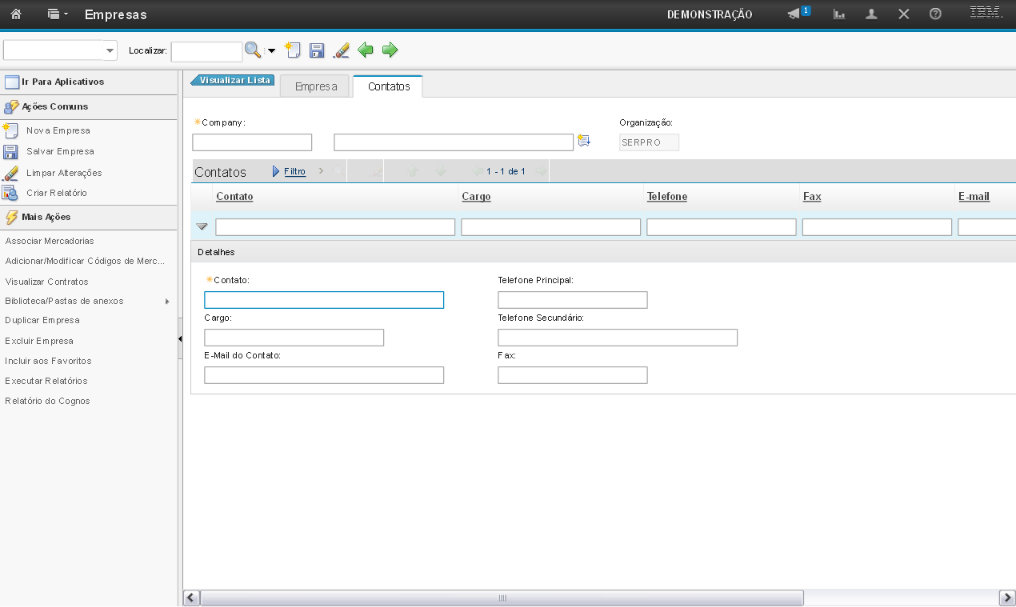Open the help question mark icon

pyautogui.click(x=935, y=14)
